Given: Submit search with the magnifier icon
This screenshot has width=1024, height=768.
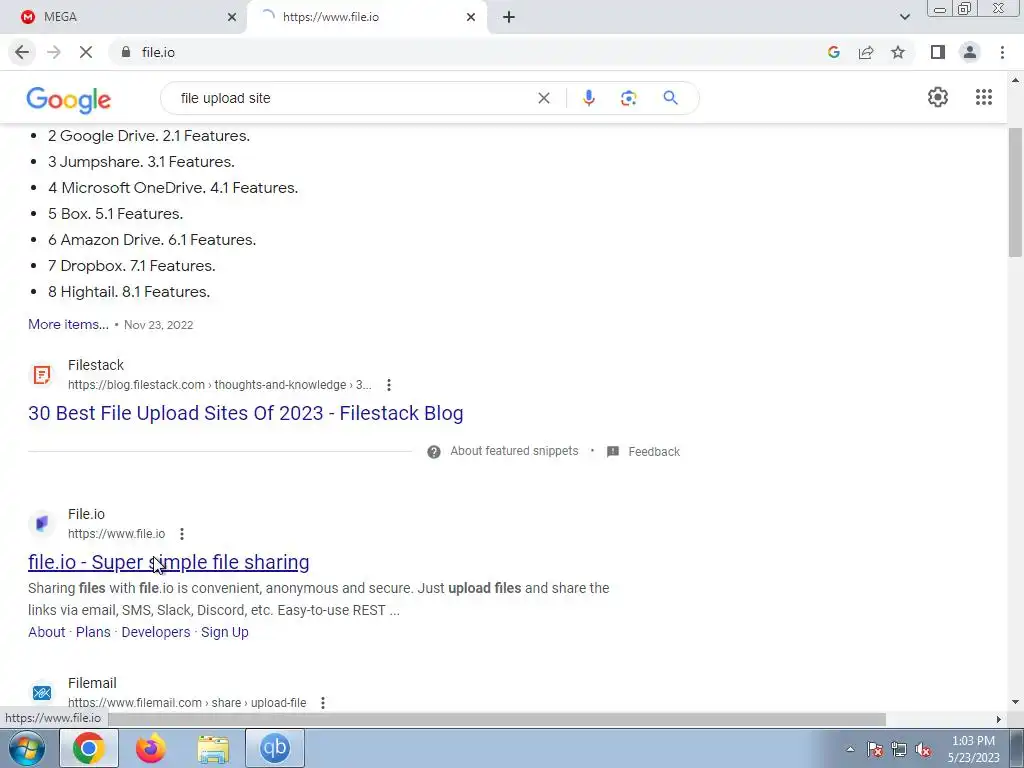Looking at the screenshot, I should coord(670,98).
